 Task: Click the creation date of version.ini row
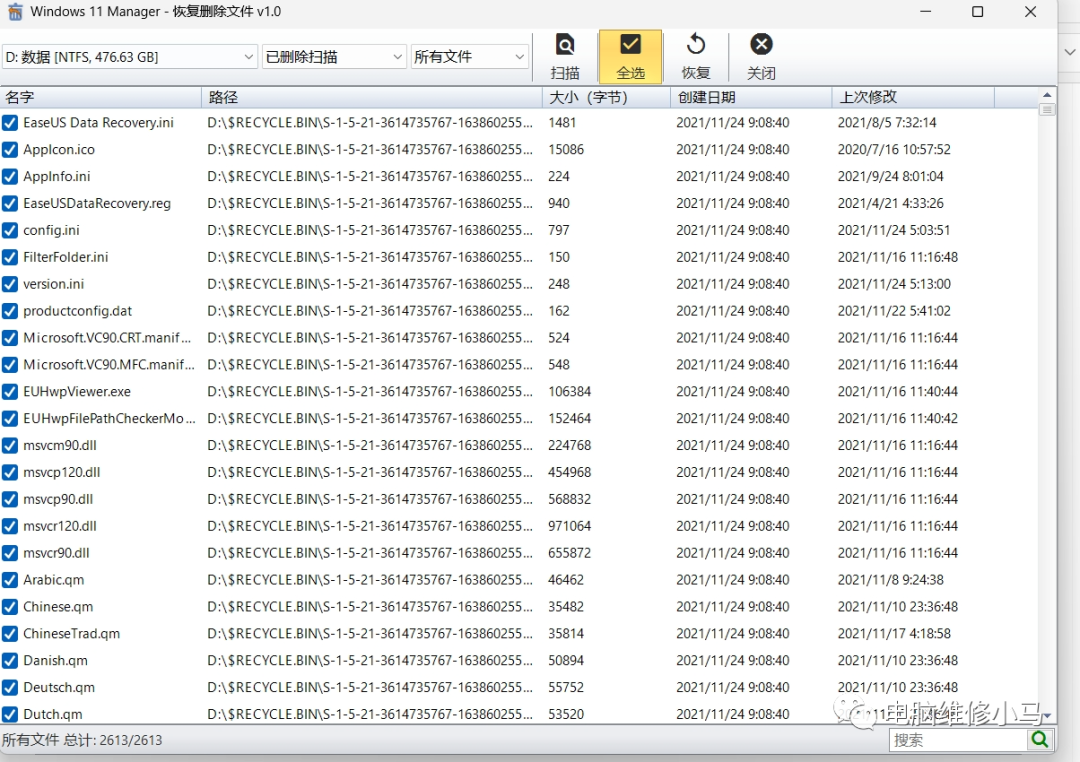pyautogui.click(x=733, y=284)
